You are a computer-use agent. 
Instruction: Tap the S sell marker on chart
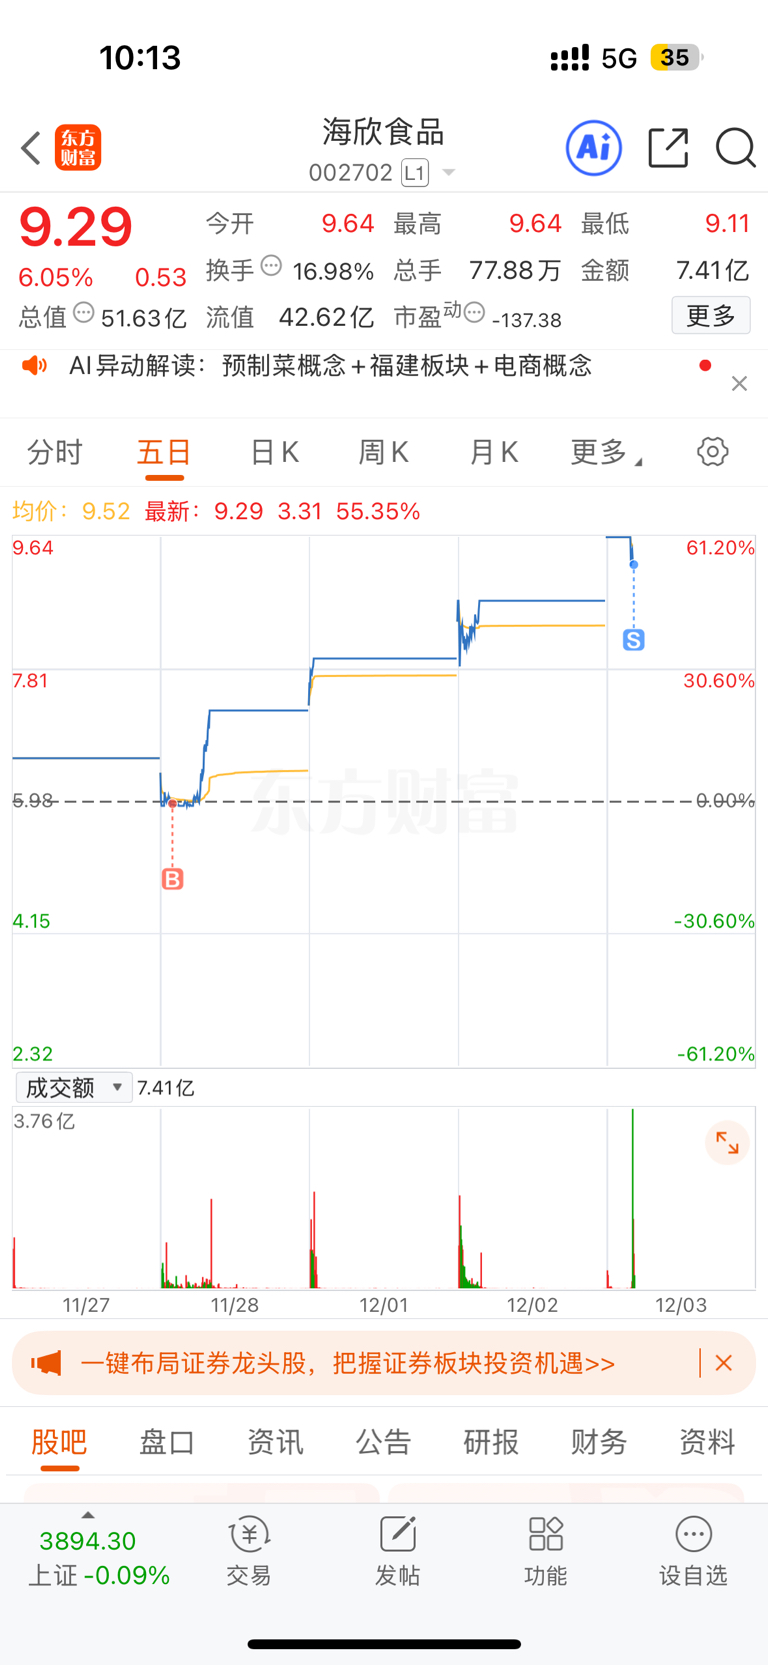[x=633, y=640]
